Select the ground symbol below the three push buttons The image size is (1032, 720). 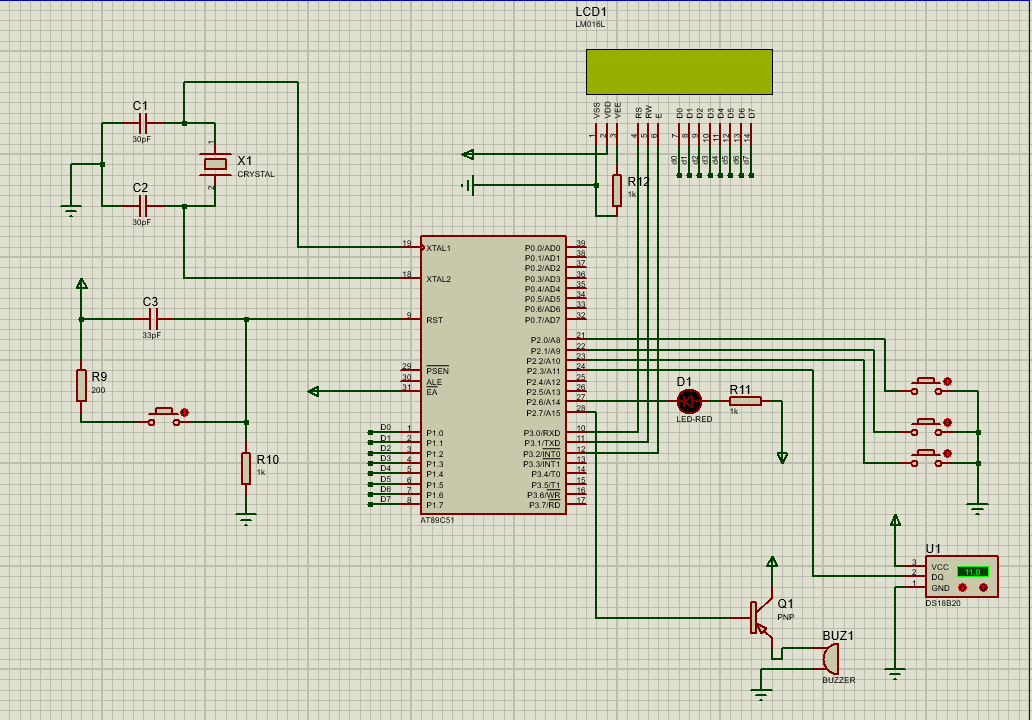978,509
